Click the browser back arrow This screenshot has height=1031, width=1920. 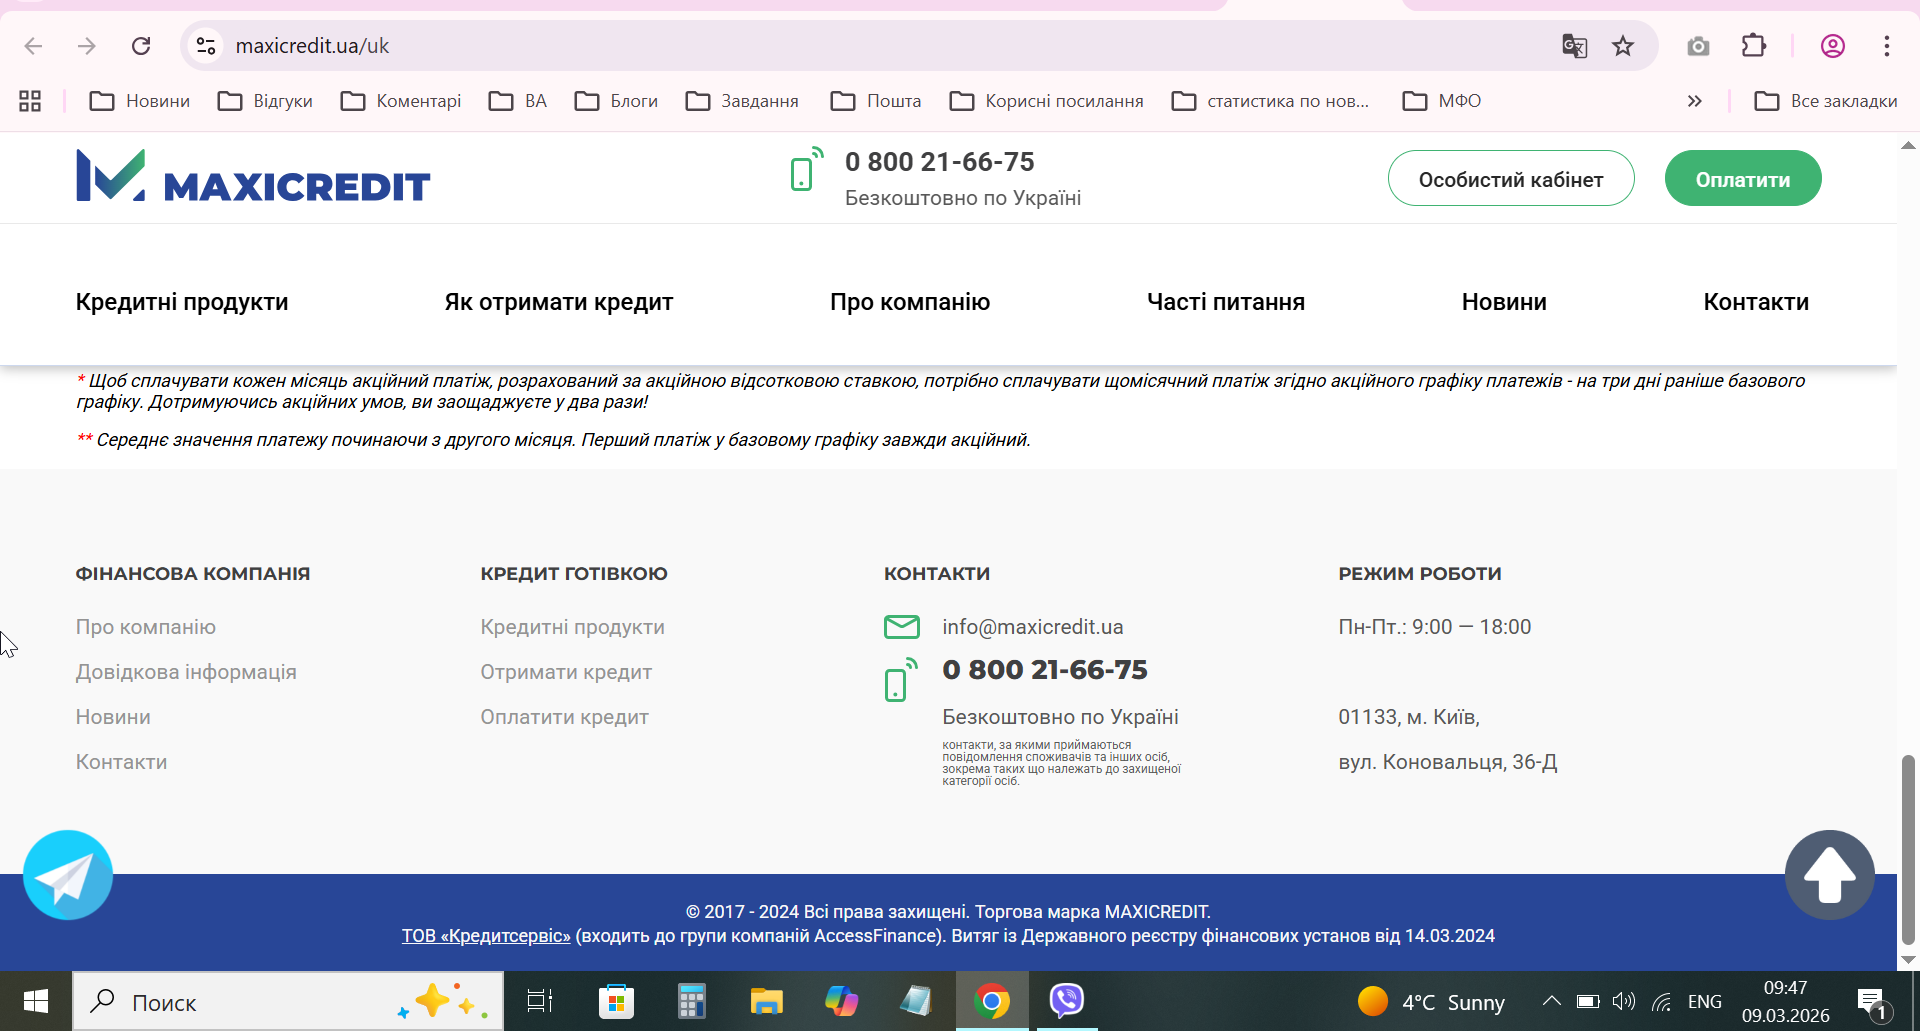click(33, 46)
